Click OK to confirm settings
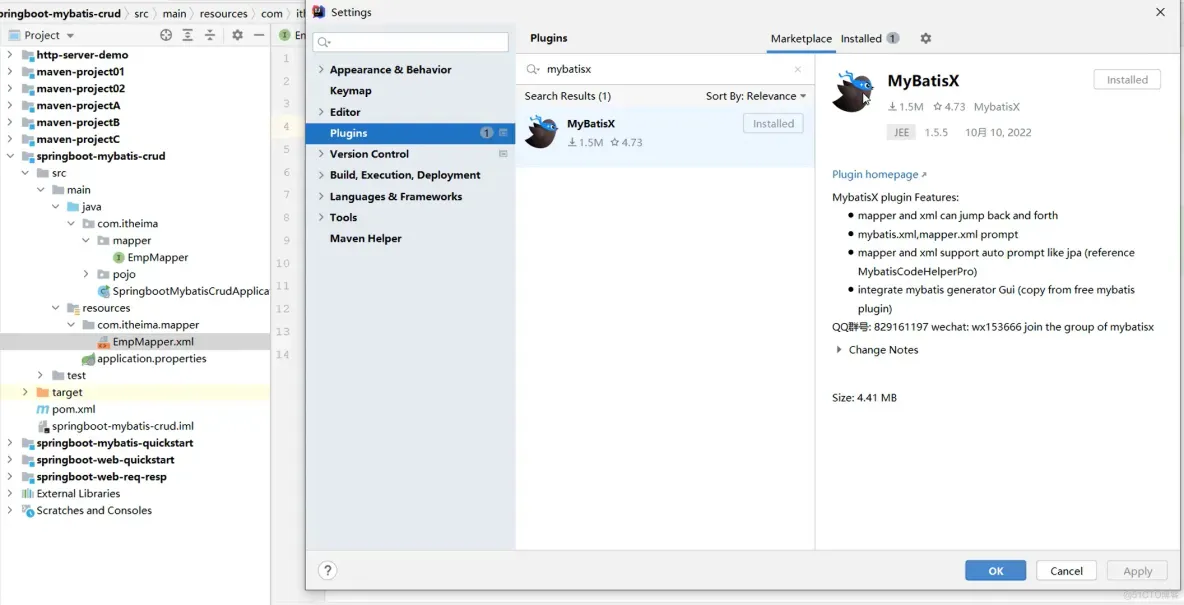Viewport: 1184px width, 605px height. pyautogui.click(x=995, y=571)
